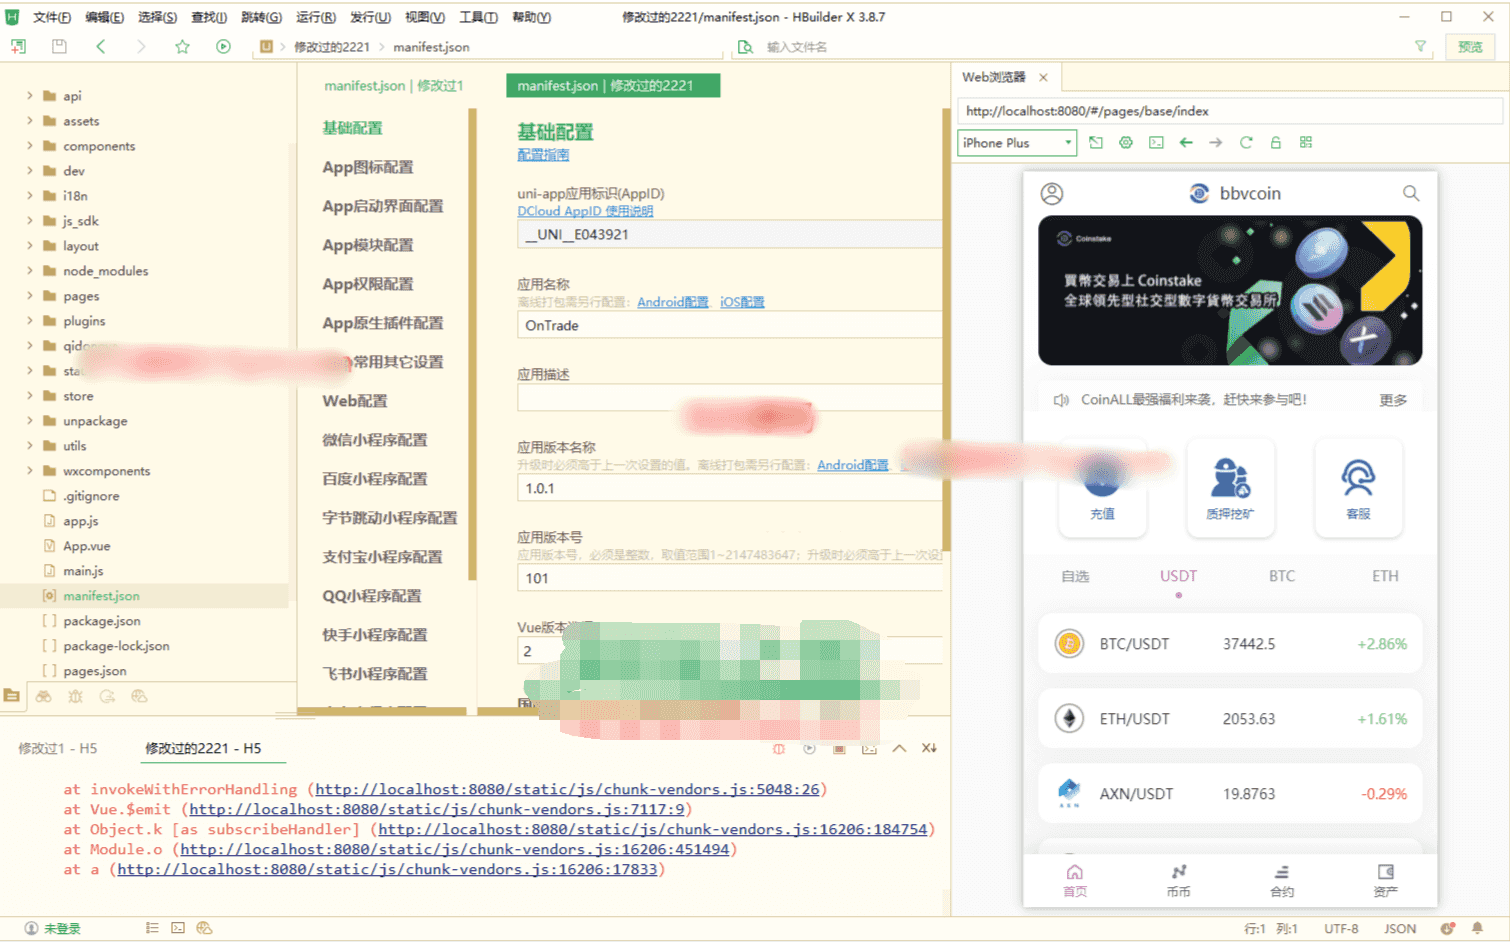1510x942 pixels.
Task: Open the 配置指南 link
Action: point(543,155)
